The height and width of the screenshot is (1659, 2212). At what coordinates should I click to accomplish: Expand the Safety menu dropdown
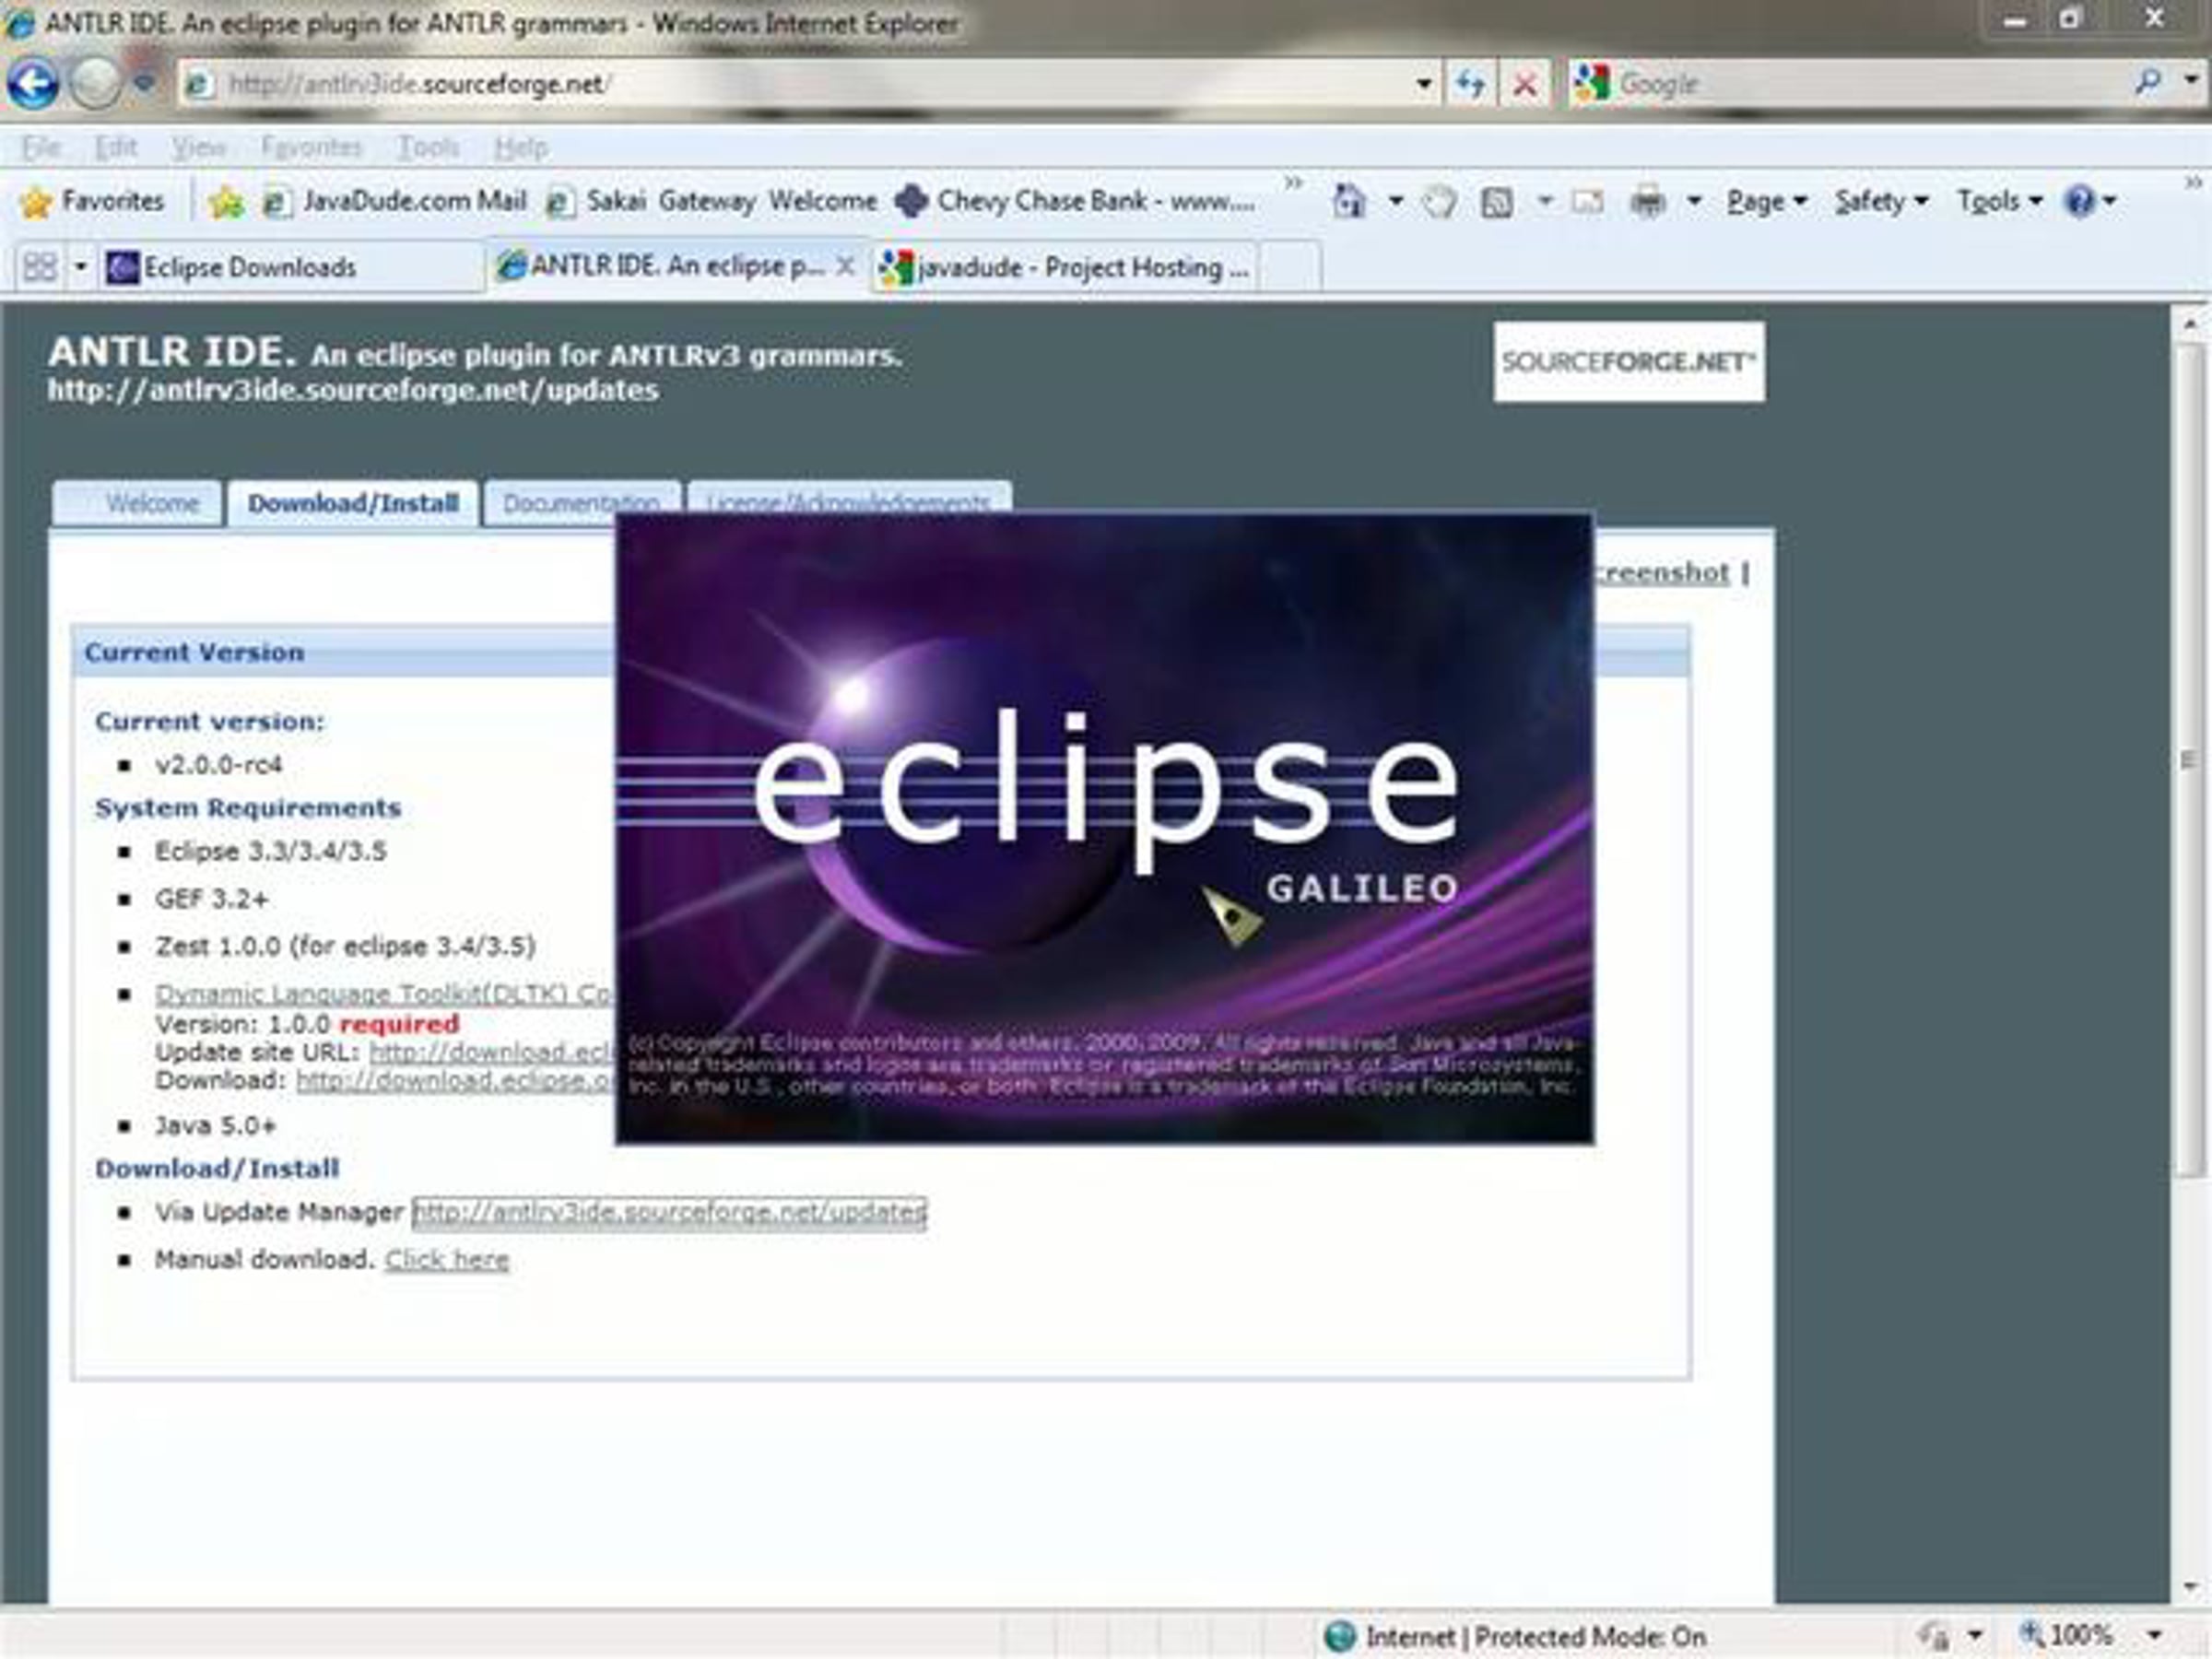point(1881,202)
